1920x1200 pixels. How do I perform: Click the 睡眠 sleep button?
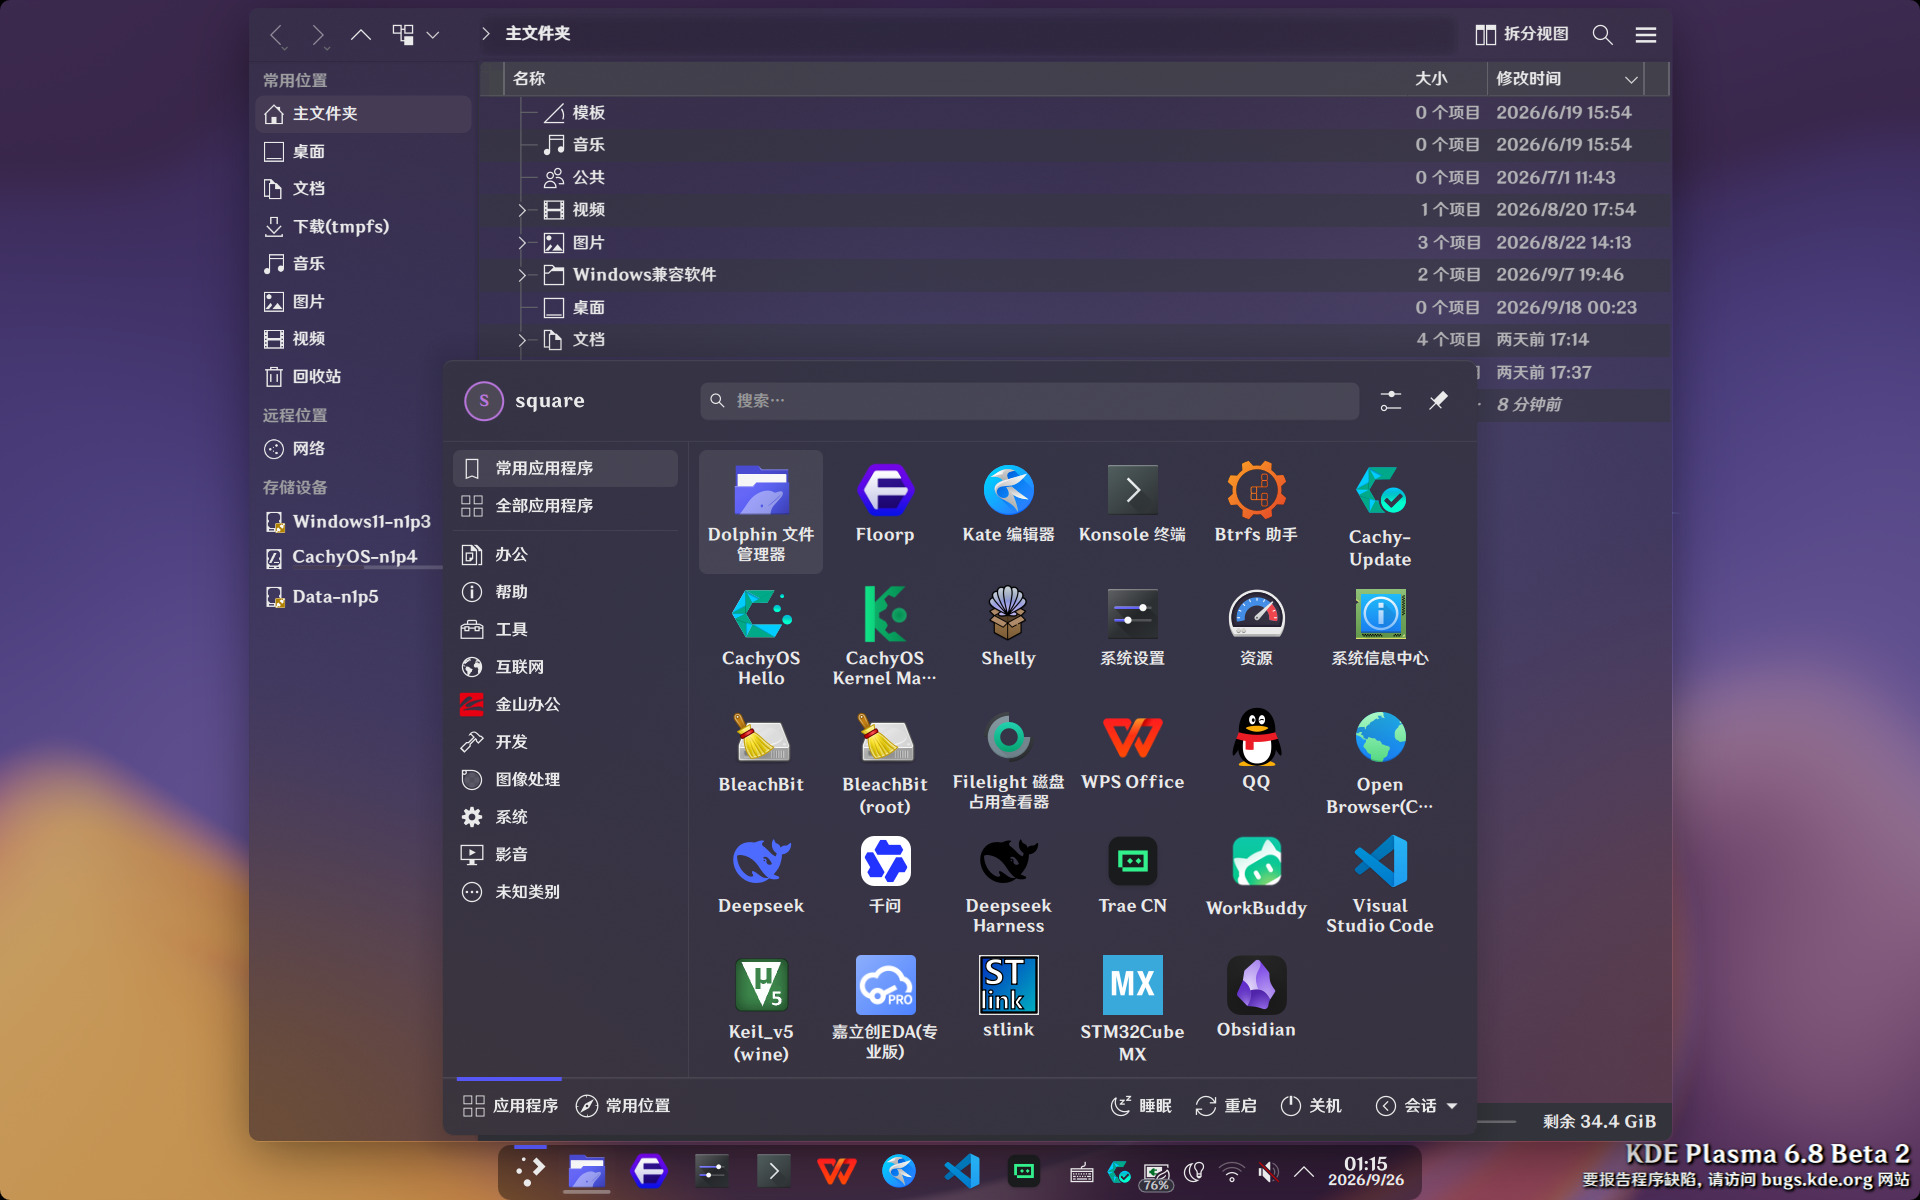[1141, 1105]
